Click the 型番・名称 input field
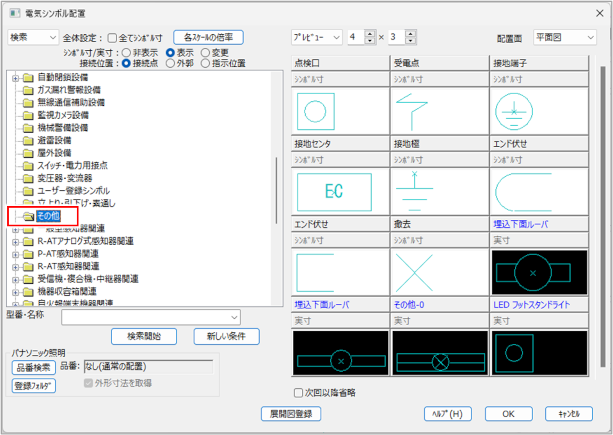The image size is (613, 435). [151, 317]
